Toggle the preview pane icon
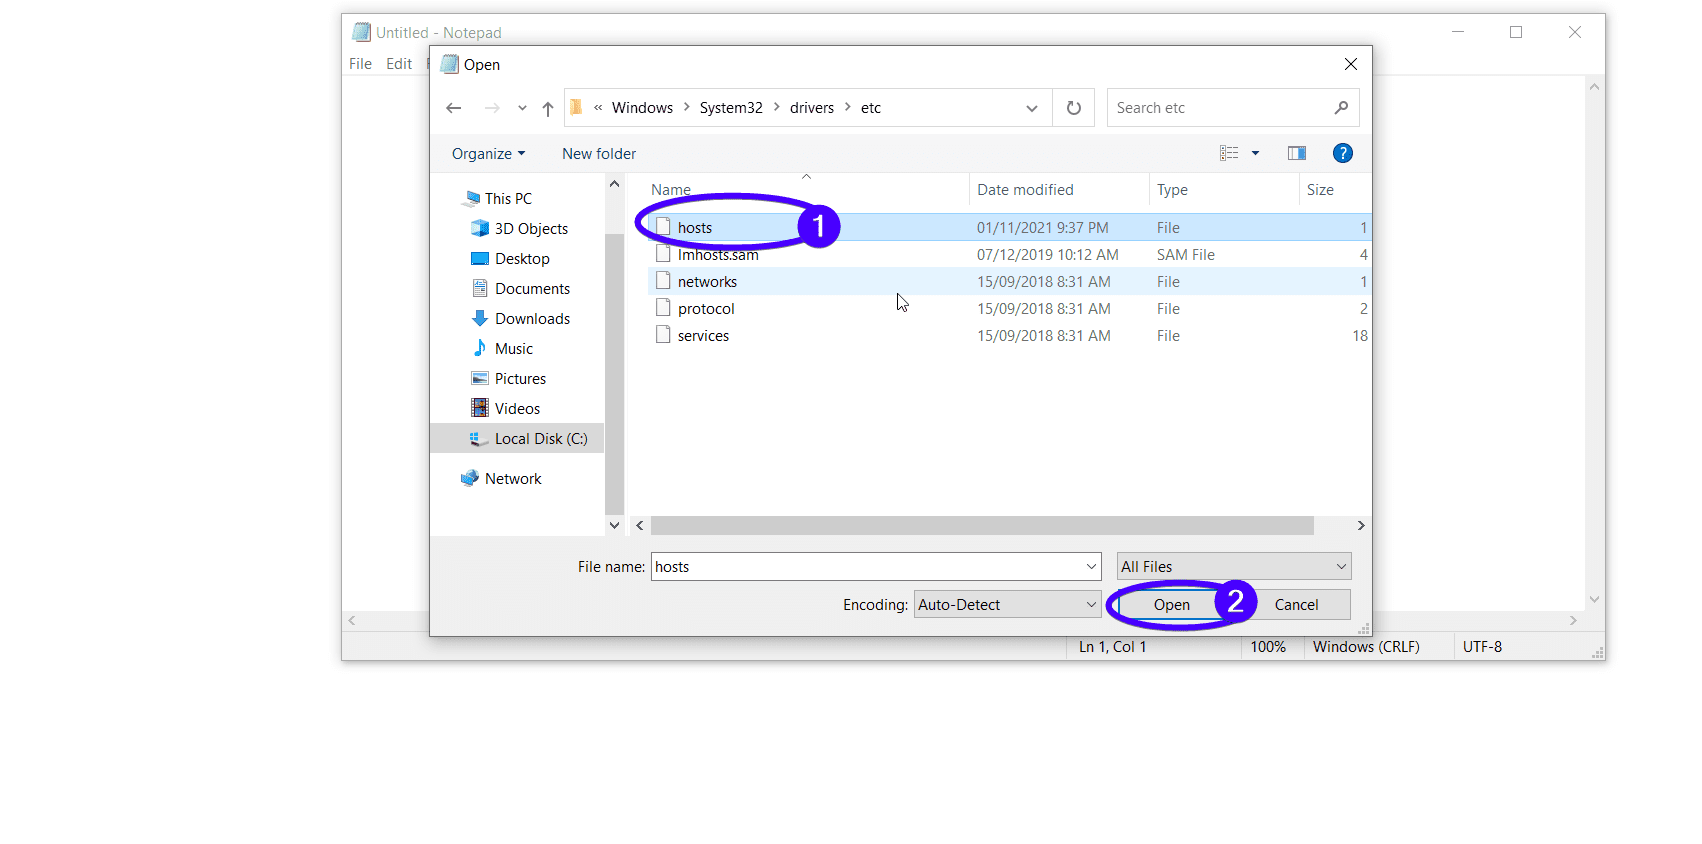1702x844 pixels. pos(1297,153)
